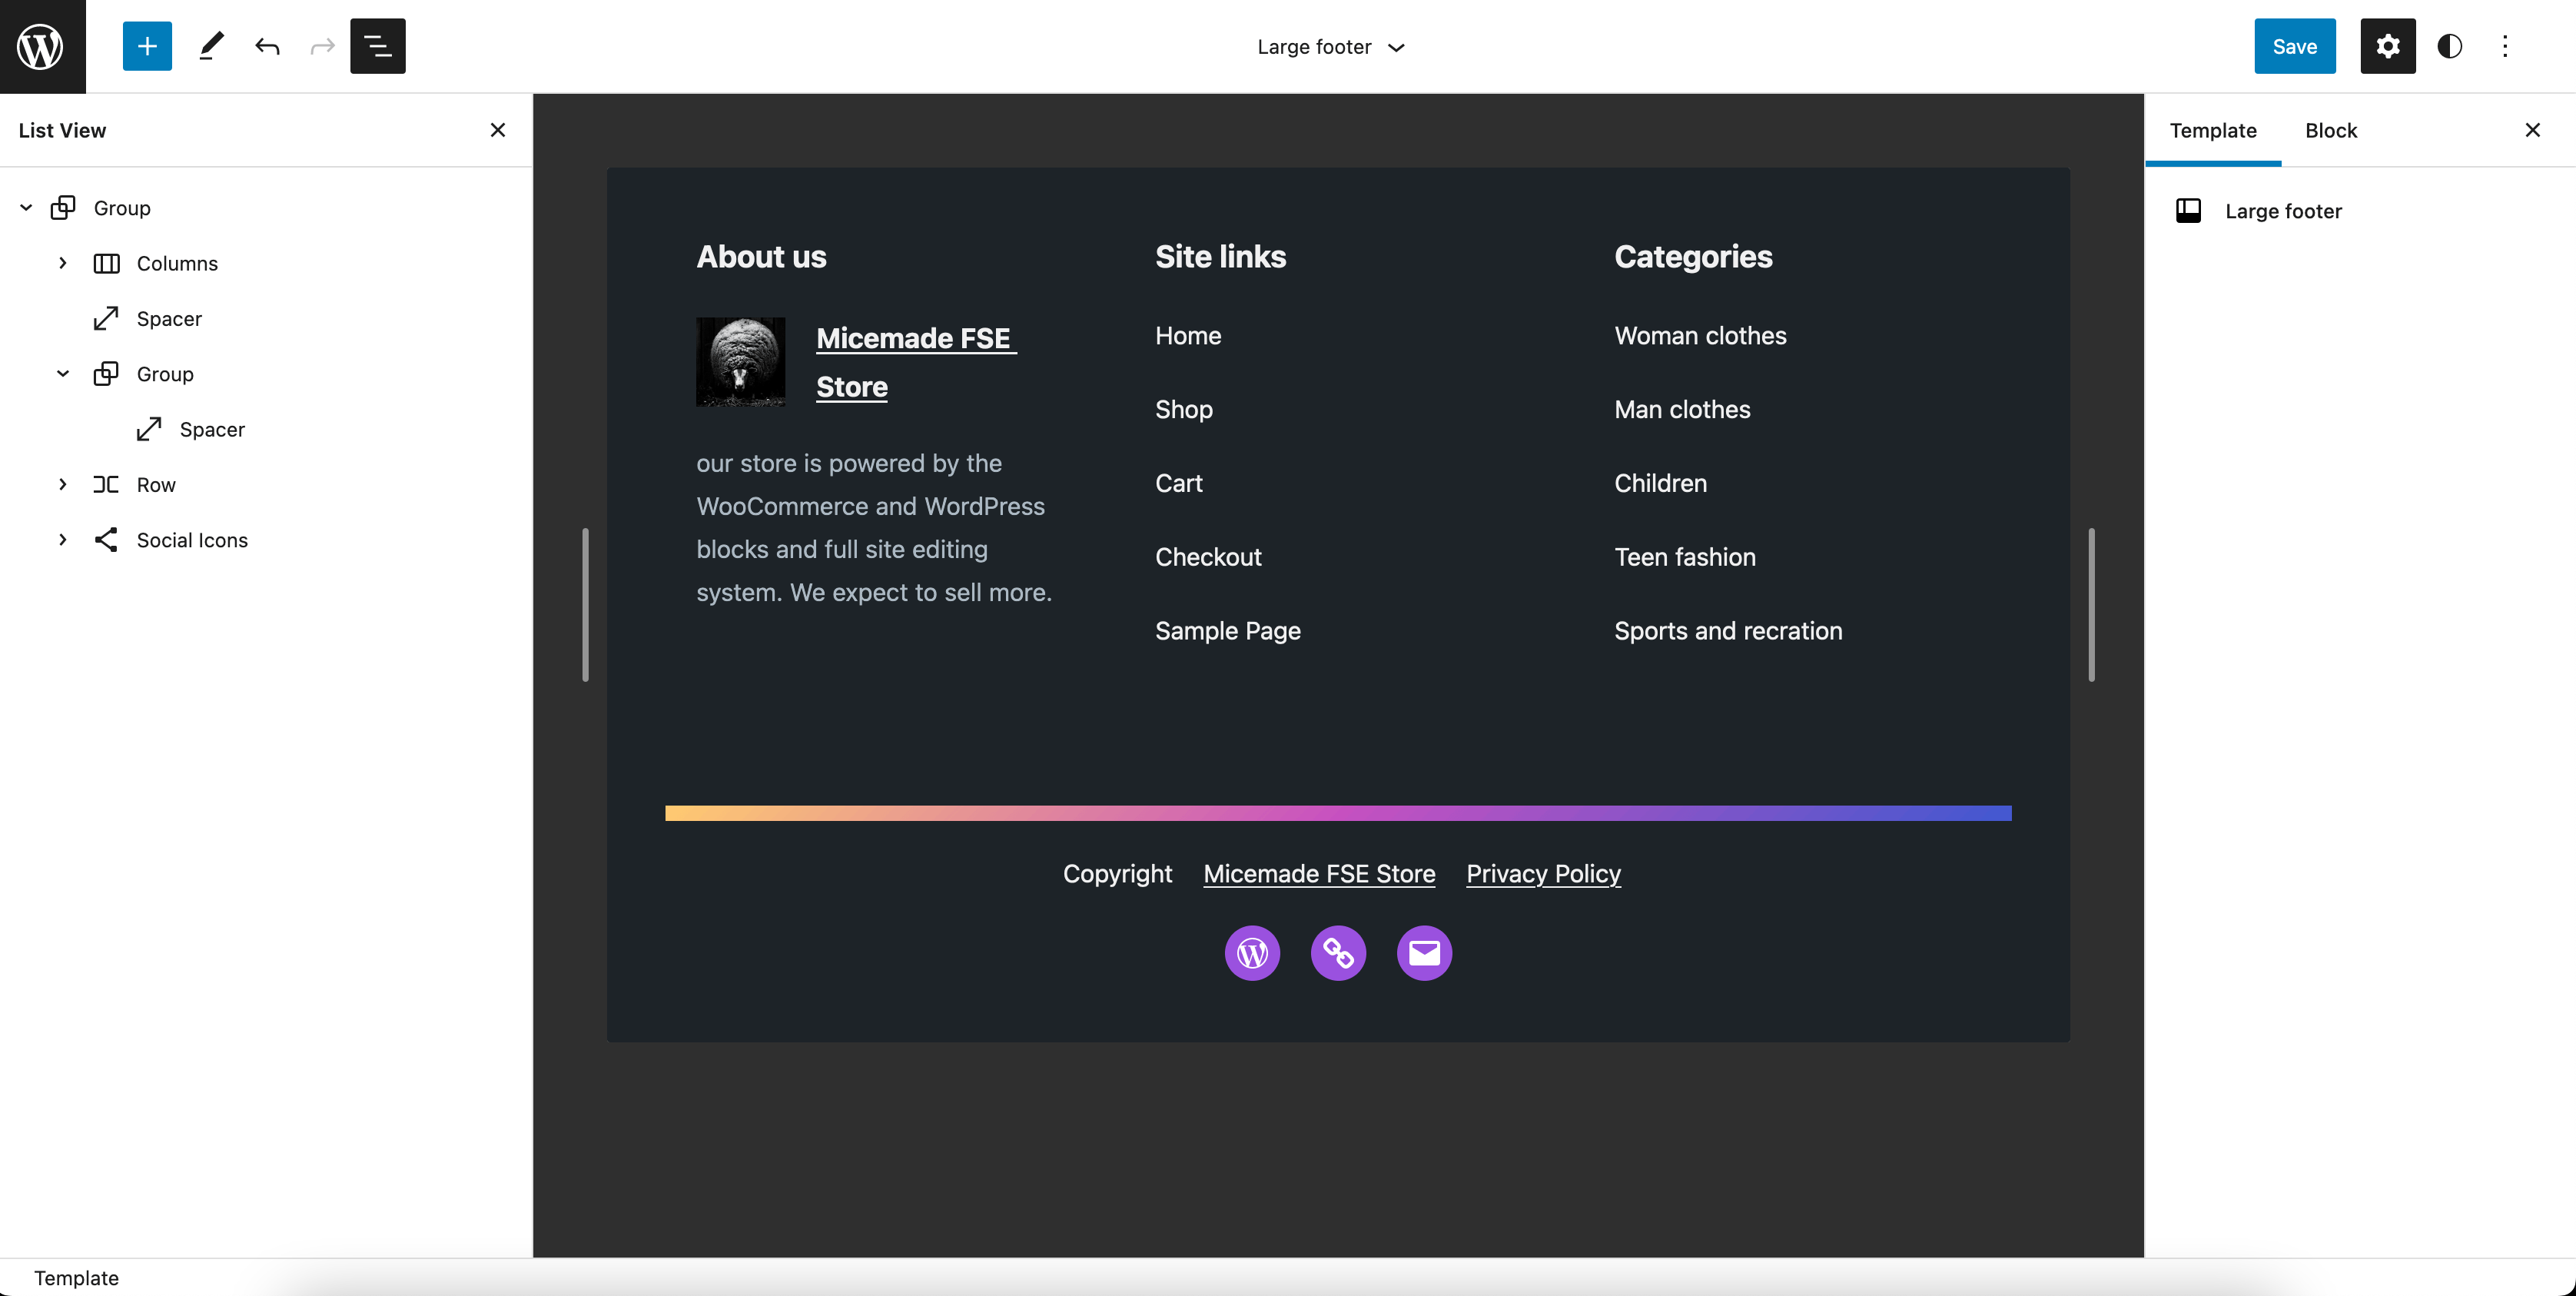Click the Home navigation link
The width and height of the screenshot is (2576, 1296).
click(x=1188, y=336)
